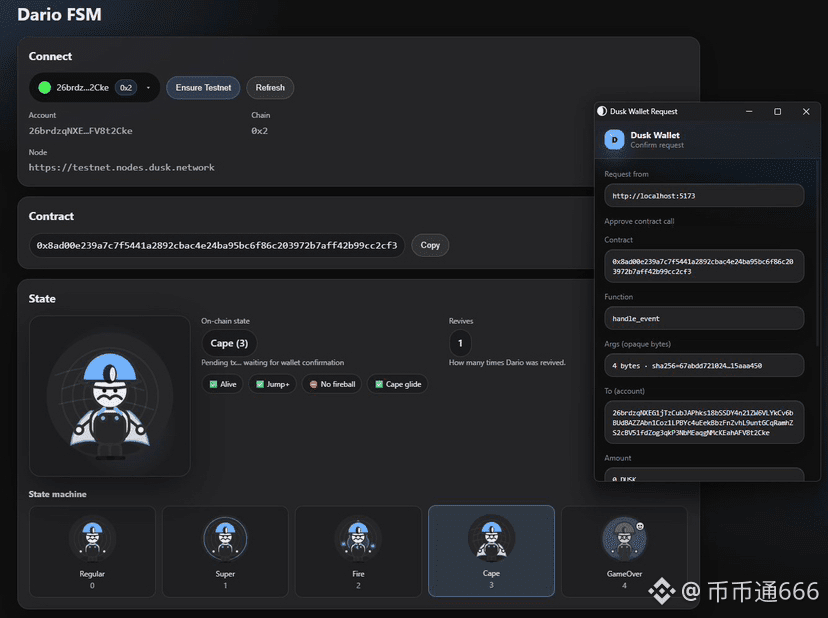The image size is (828, 618).
Task: Click the contract address input field
Action: click(216, 245)
